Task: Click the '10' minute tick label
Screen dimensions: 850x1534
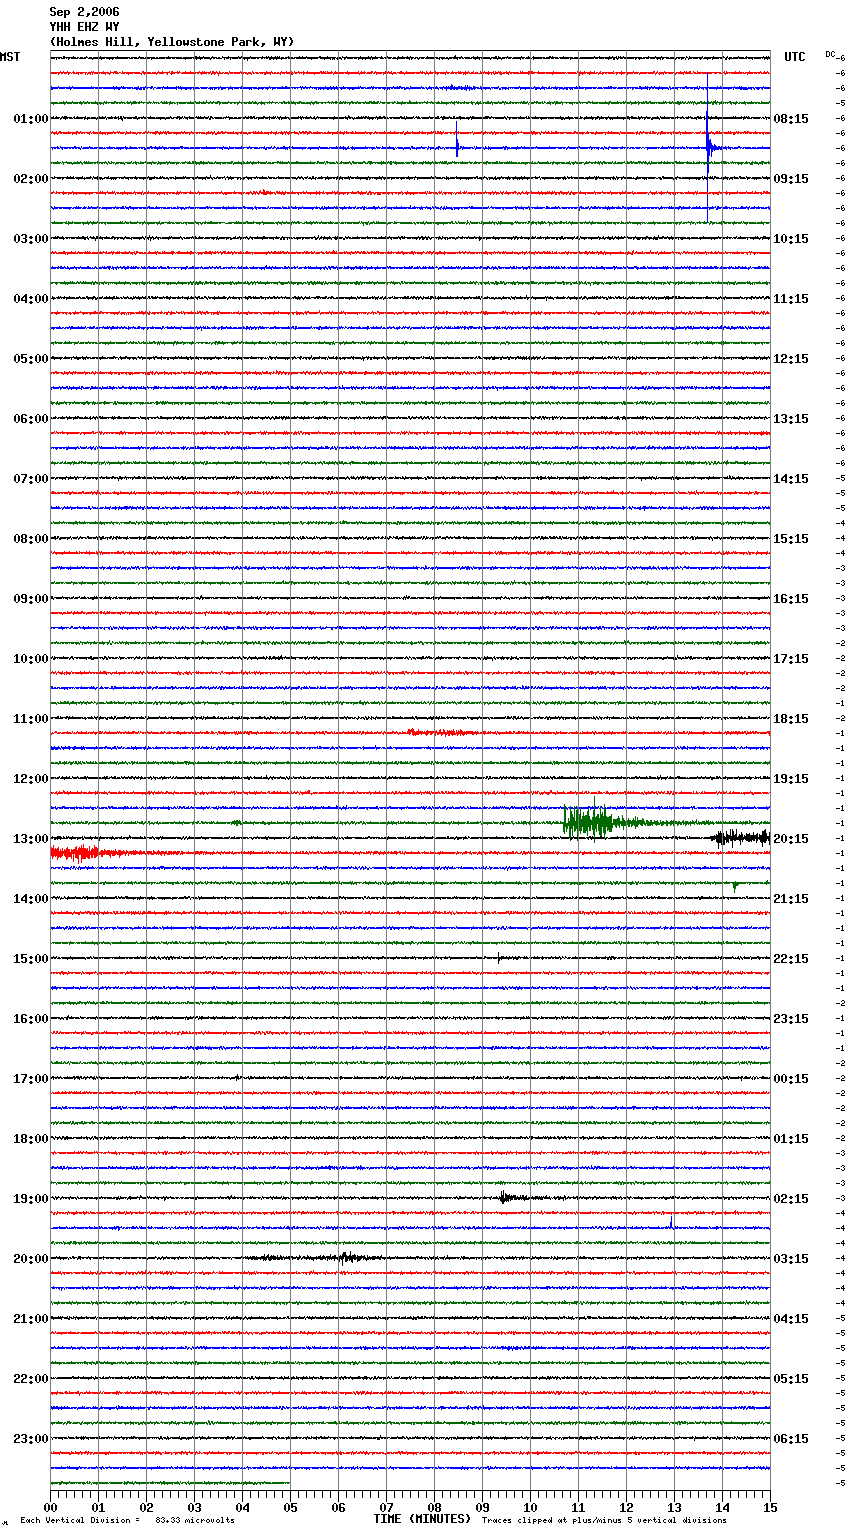Action: pos(530,1507)
